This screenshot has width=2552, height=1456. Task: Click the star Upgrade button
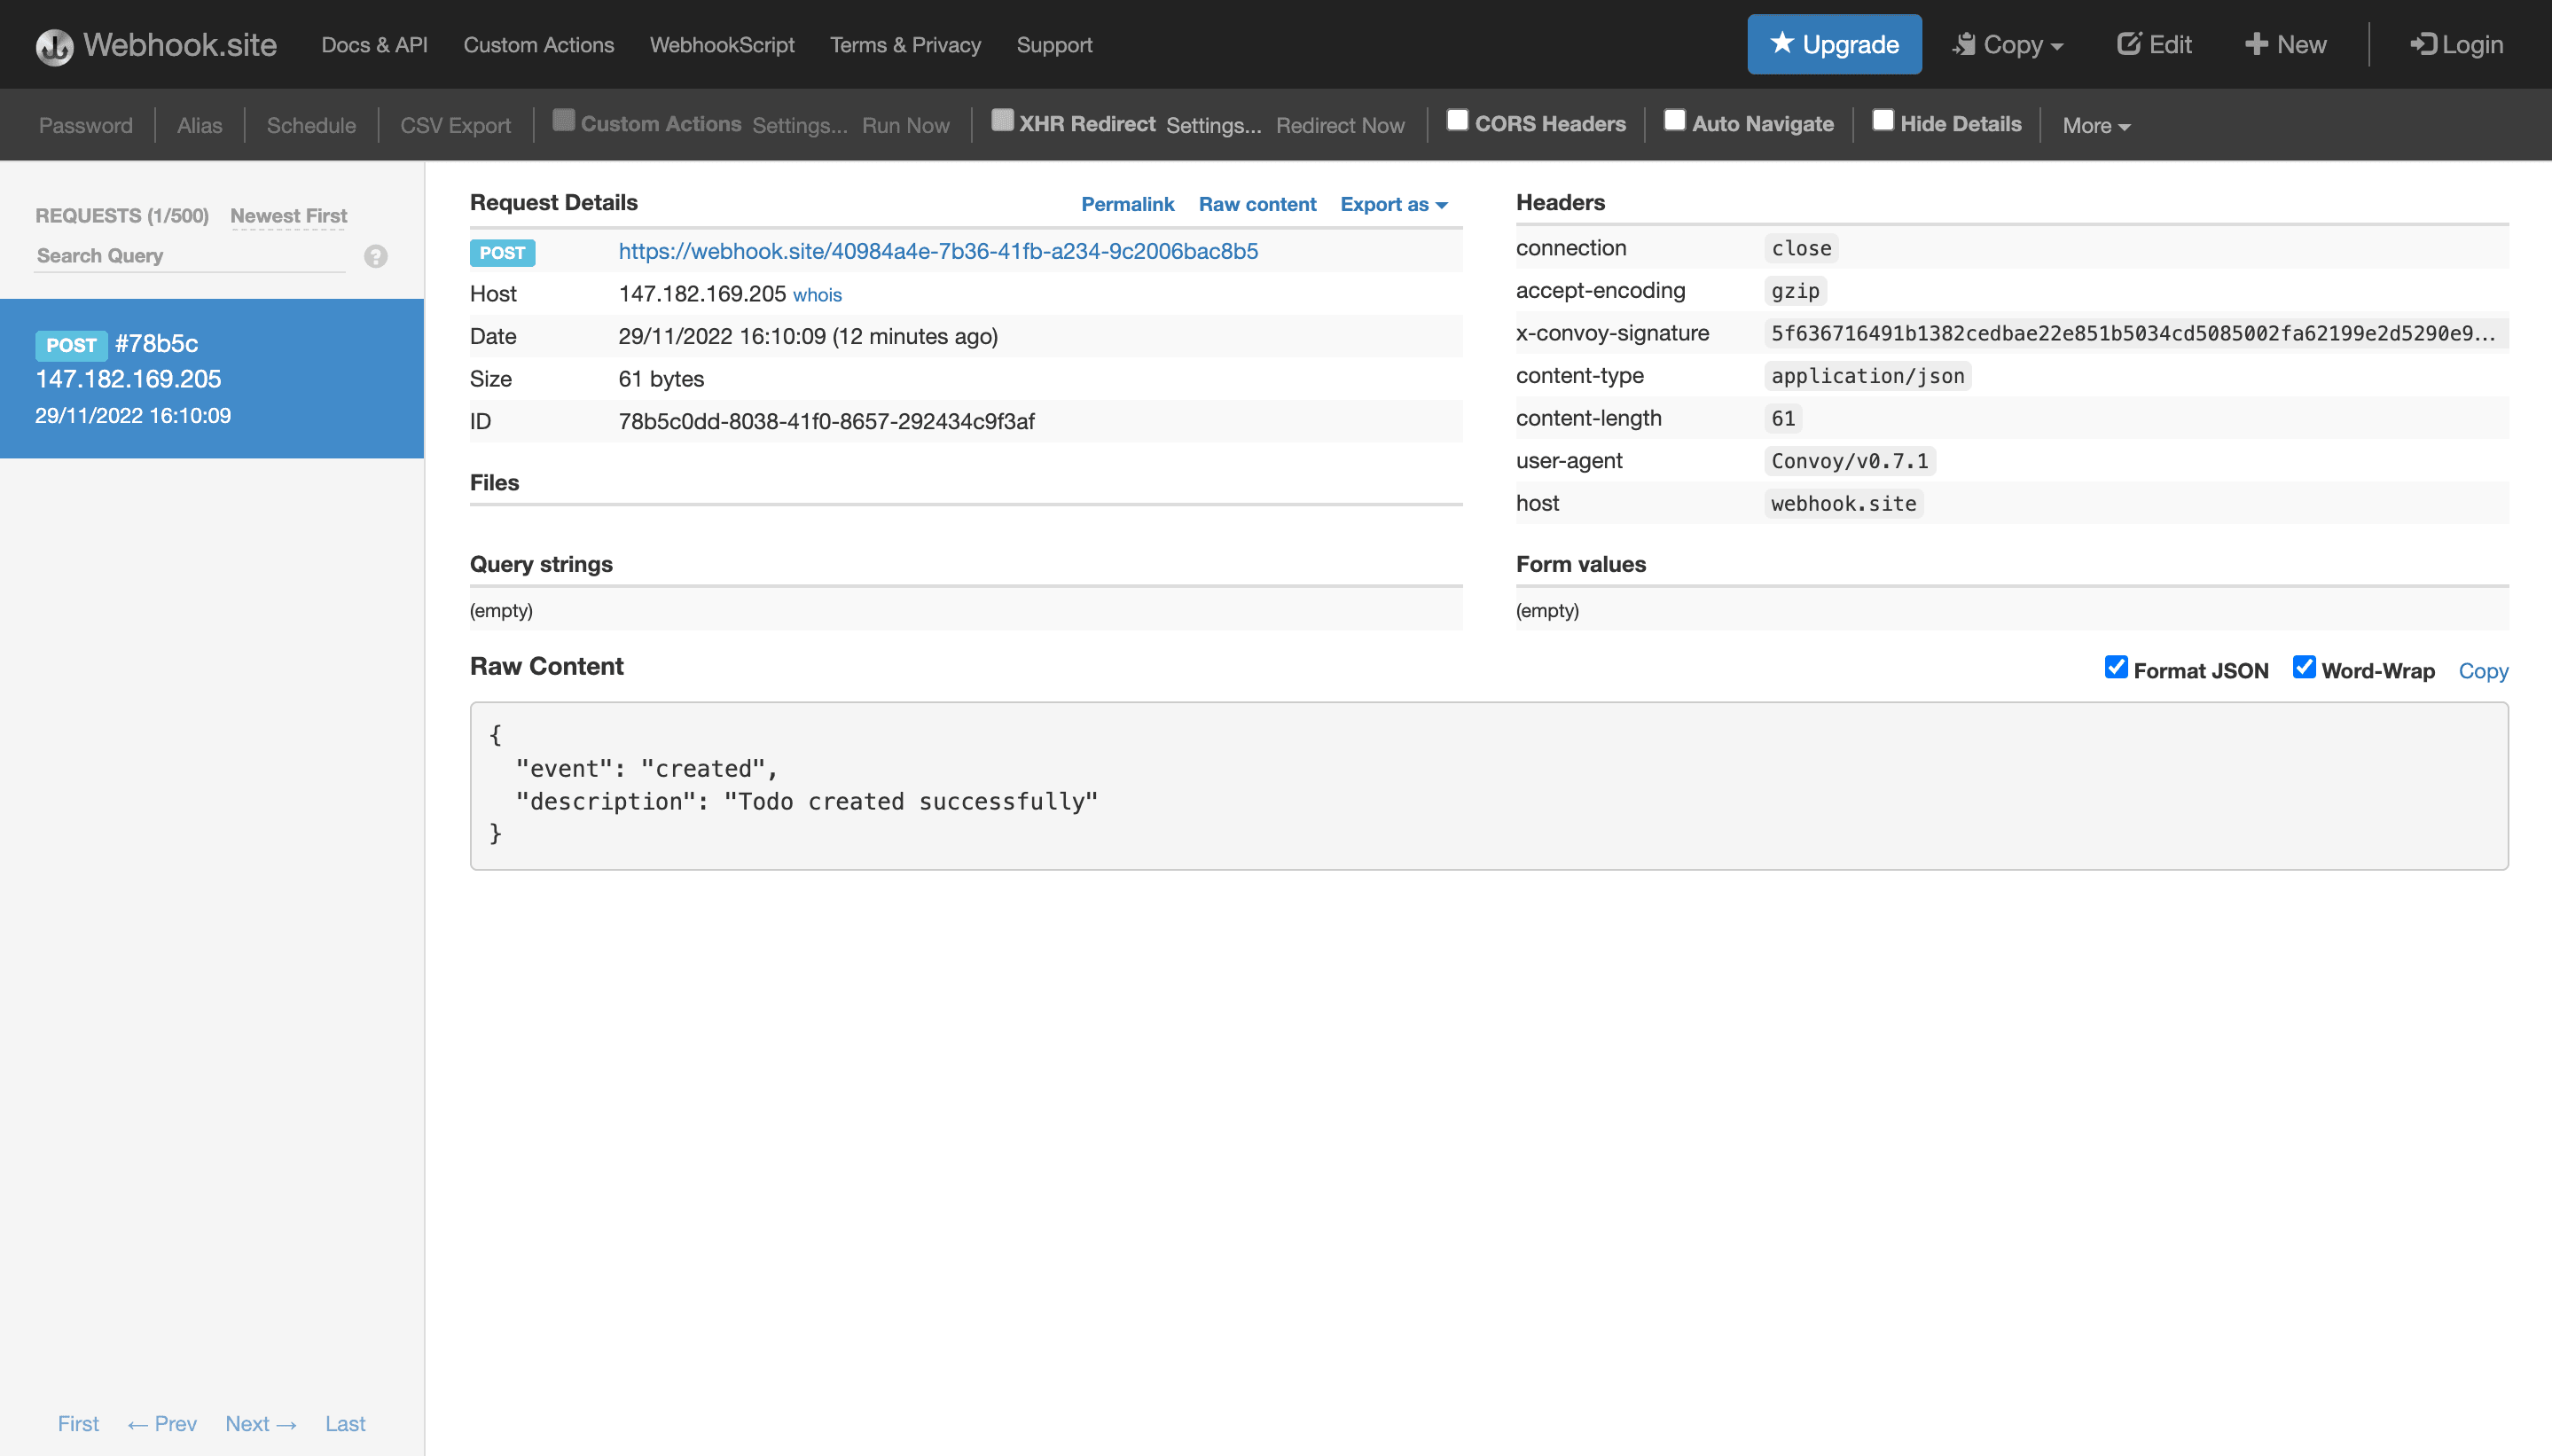click(x=1834, y=44)
